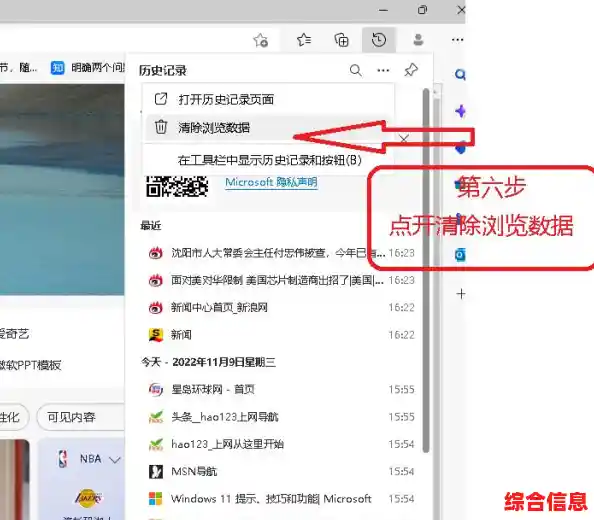
Task: Open the 明确两个问题 bookmark with 知 icon
Action: [87, 67]
